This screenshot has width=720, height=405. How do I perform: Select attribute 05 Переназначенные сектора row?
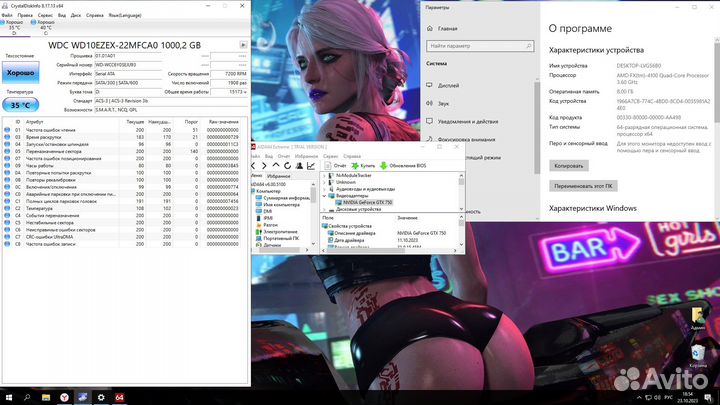(124, 151)
